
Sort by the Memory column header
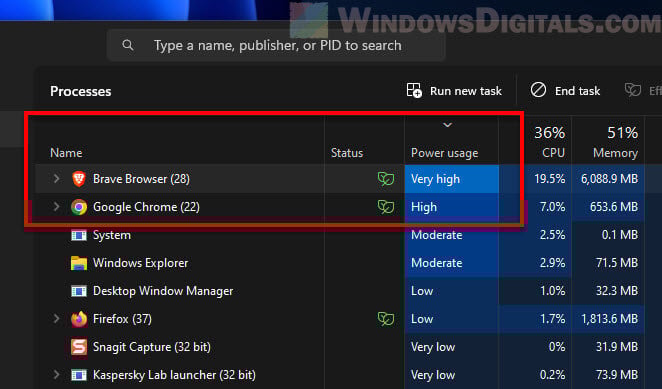click(x=615, y=153)
